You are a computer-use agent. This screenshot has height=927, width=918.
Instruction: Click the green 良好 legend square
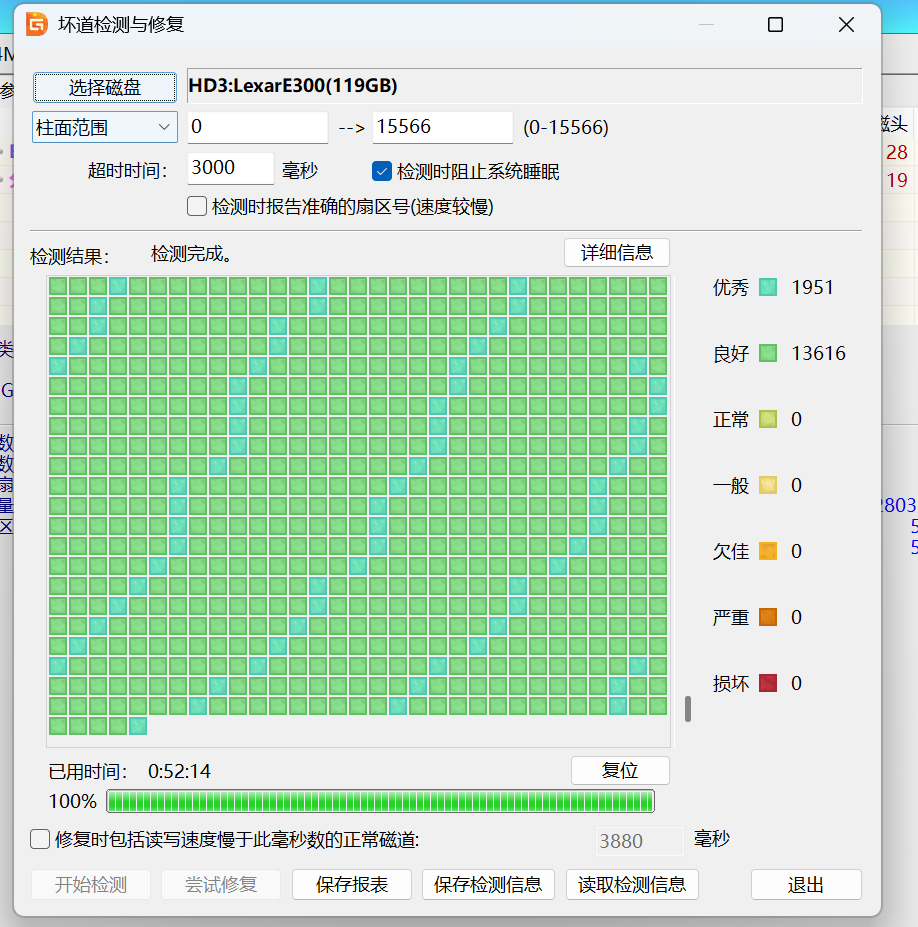point(772,353)
